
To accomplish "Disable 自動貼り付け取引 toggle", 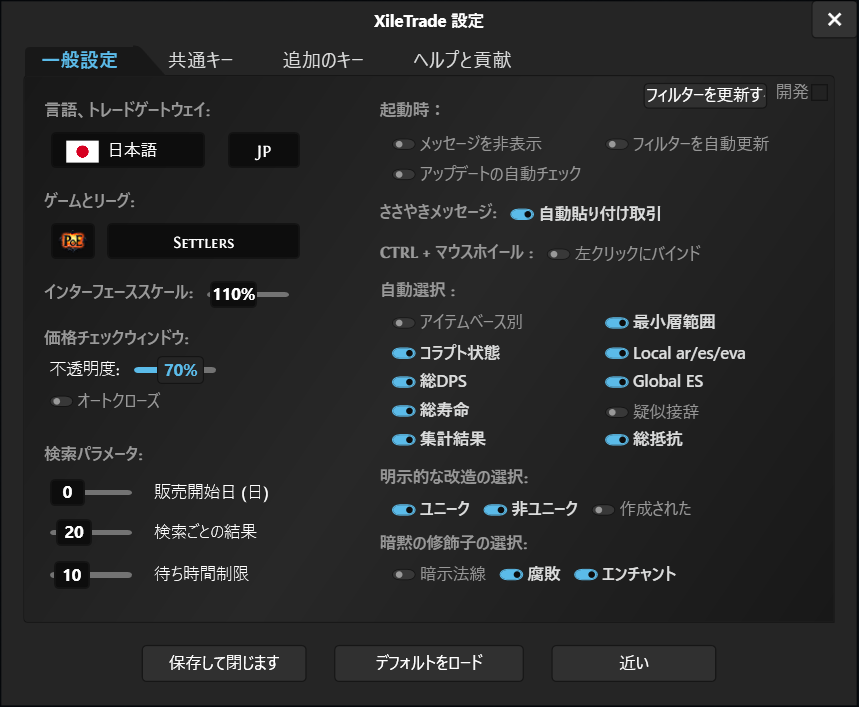I will coord(522,214).
